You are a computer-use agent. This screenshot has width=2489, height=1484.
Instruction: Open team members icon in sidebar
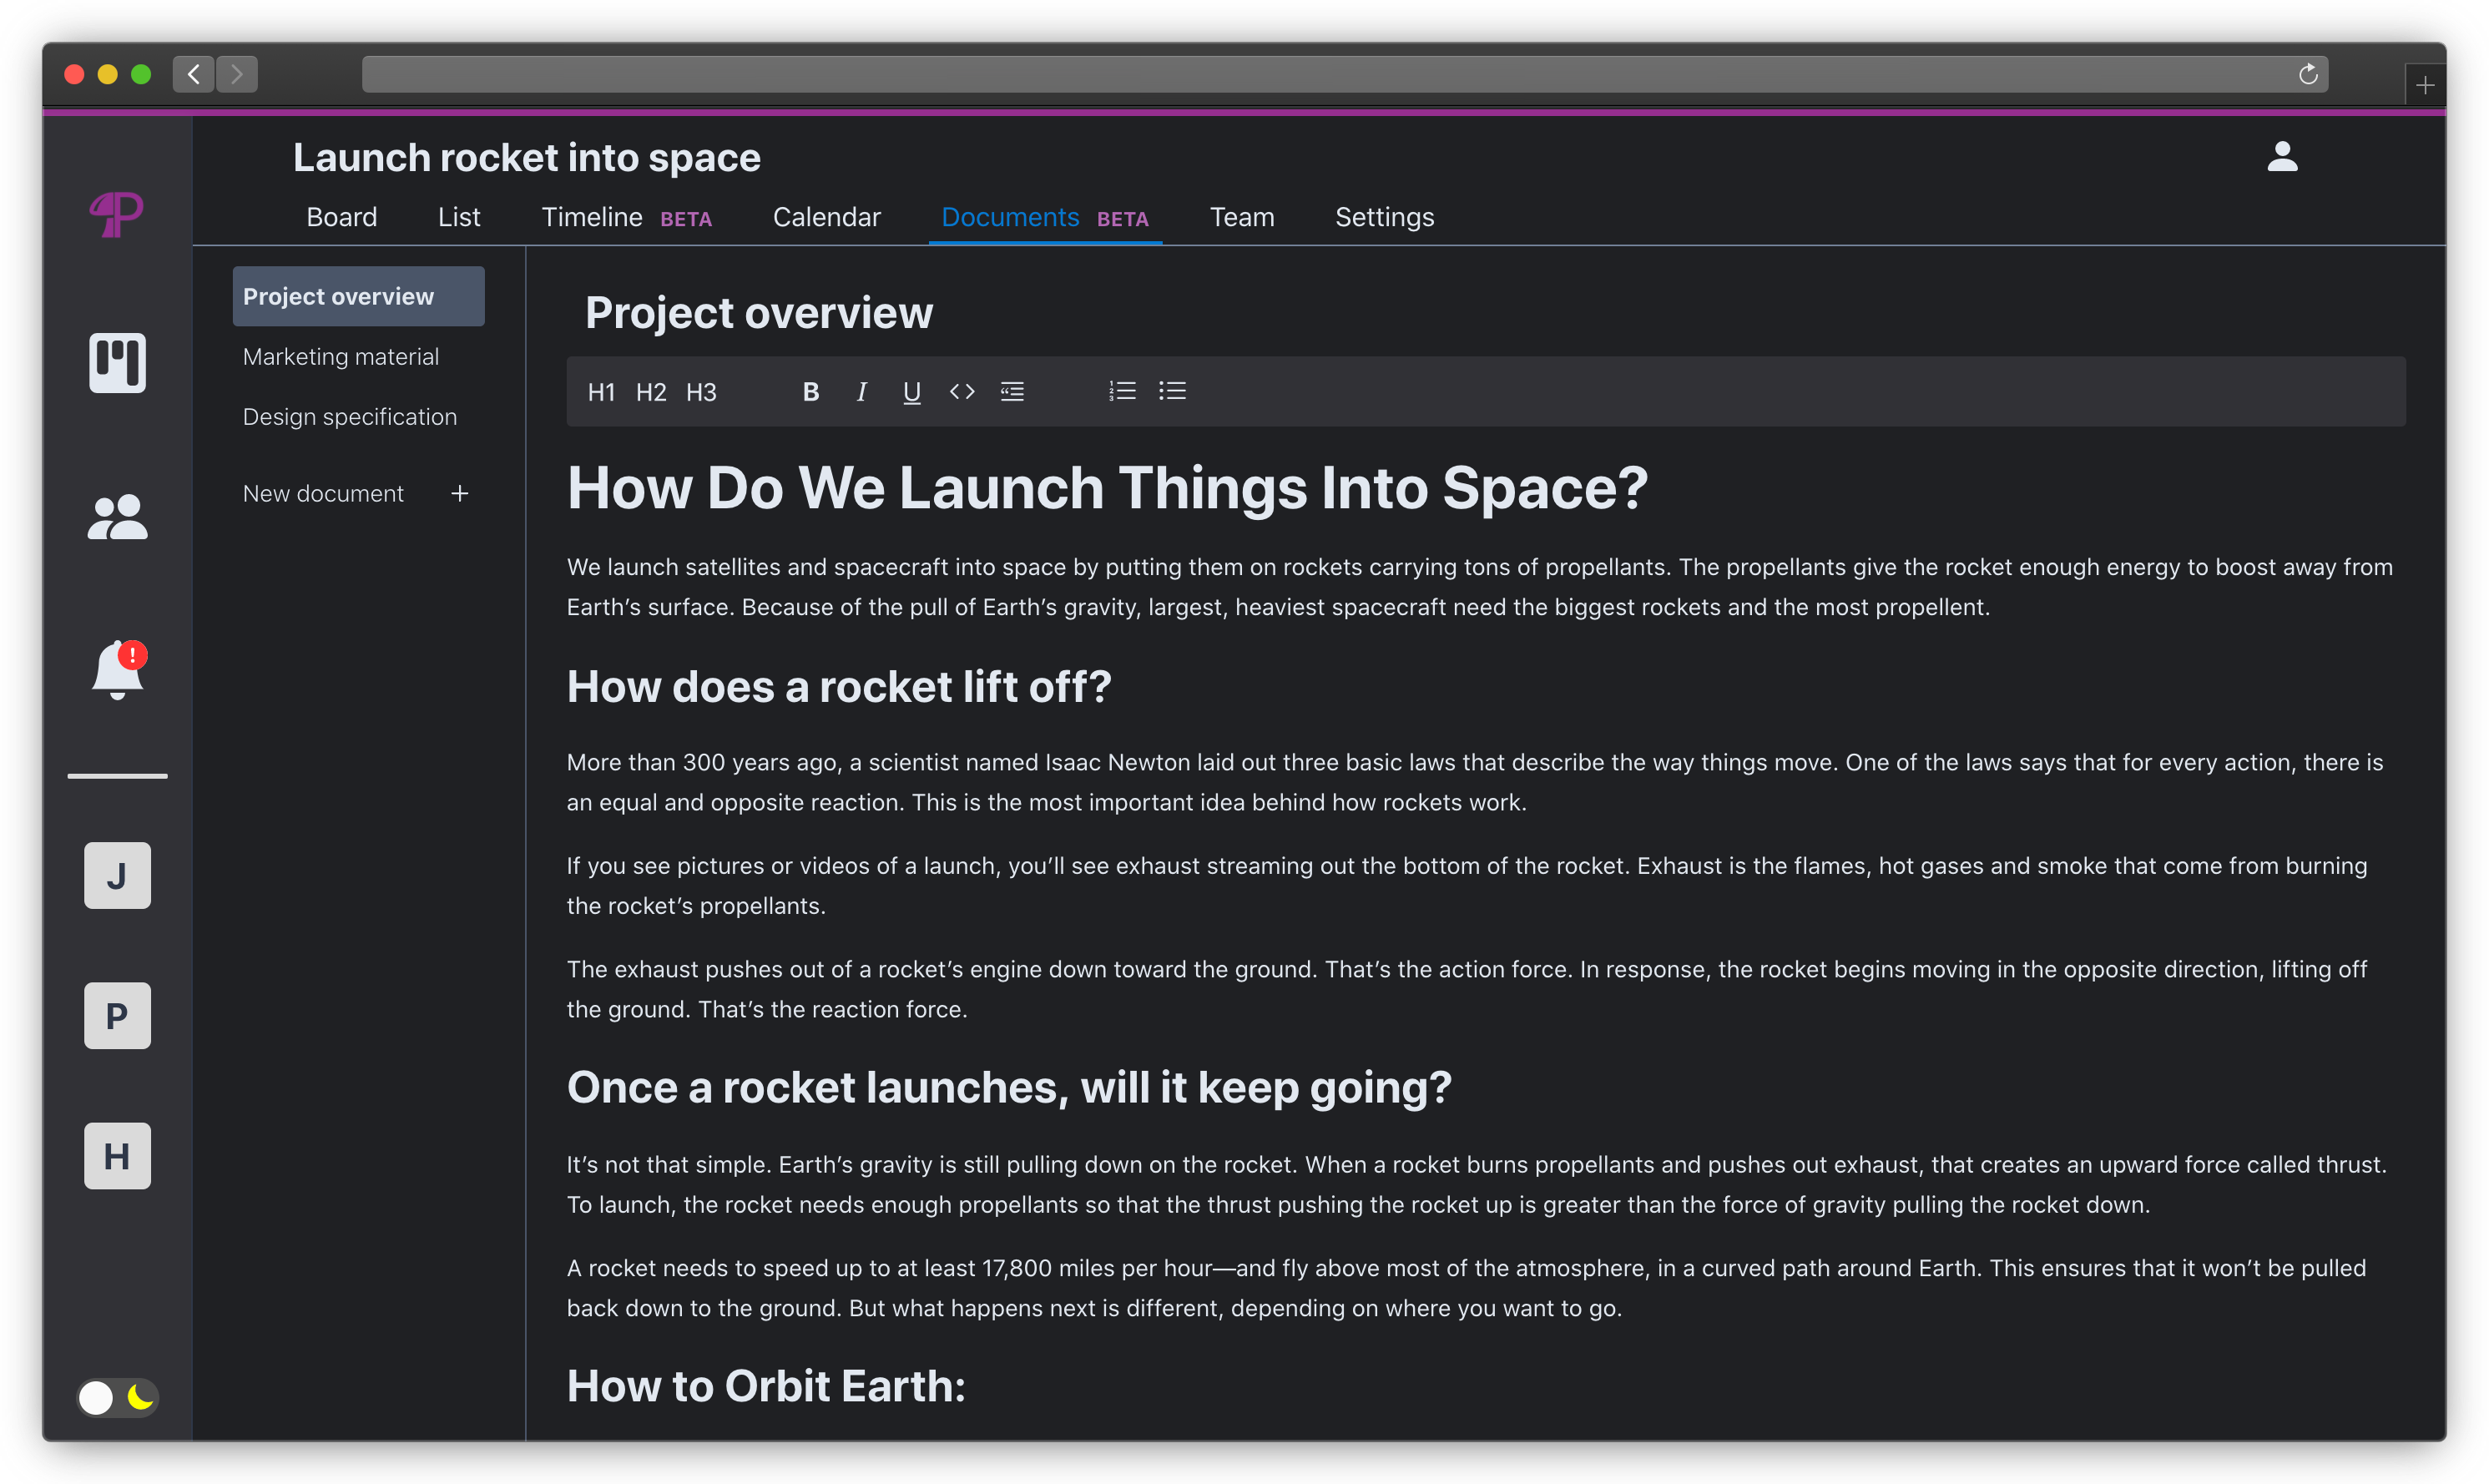118,518
